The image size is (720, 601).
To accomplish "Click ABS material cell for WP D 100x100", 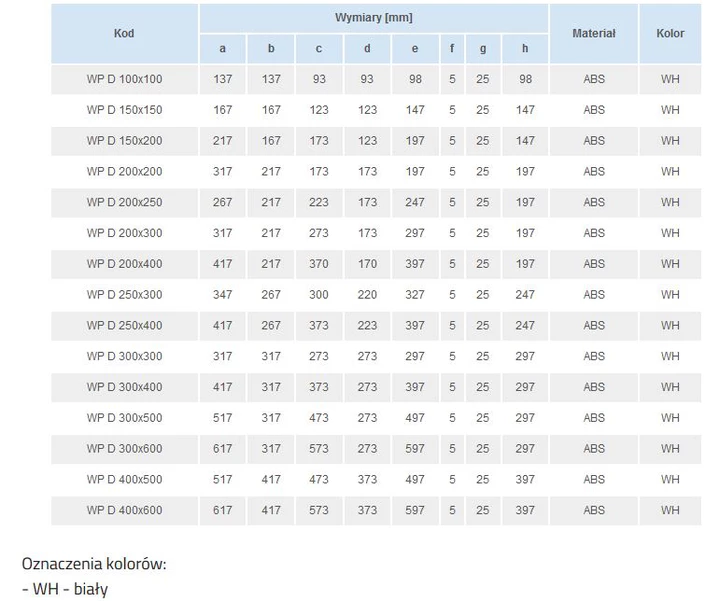I will pyautogui.click(x=594, y=79).
